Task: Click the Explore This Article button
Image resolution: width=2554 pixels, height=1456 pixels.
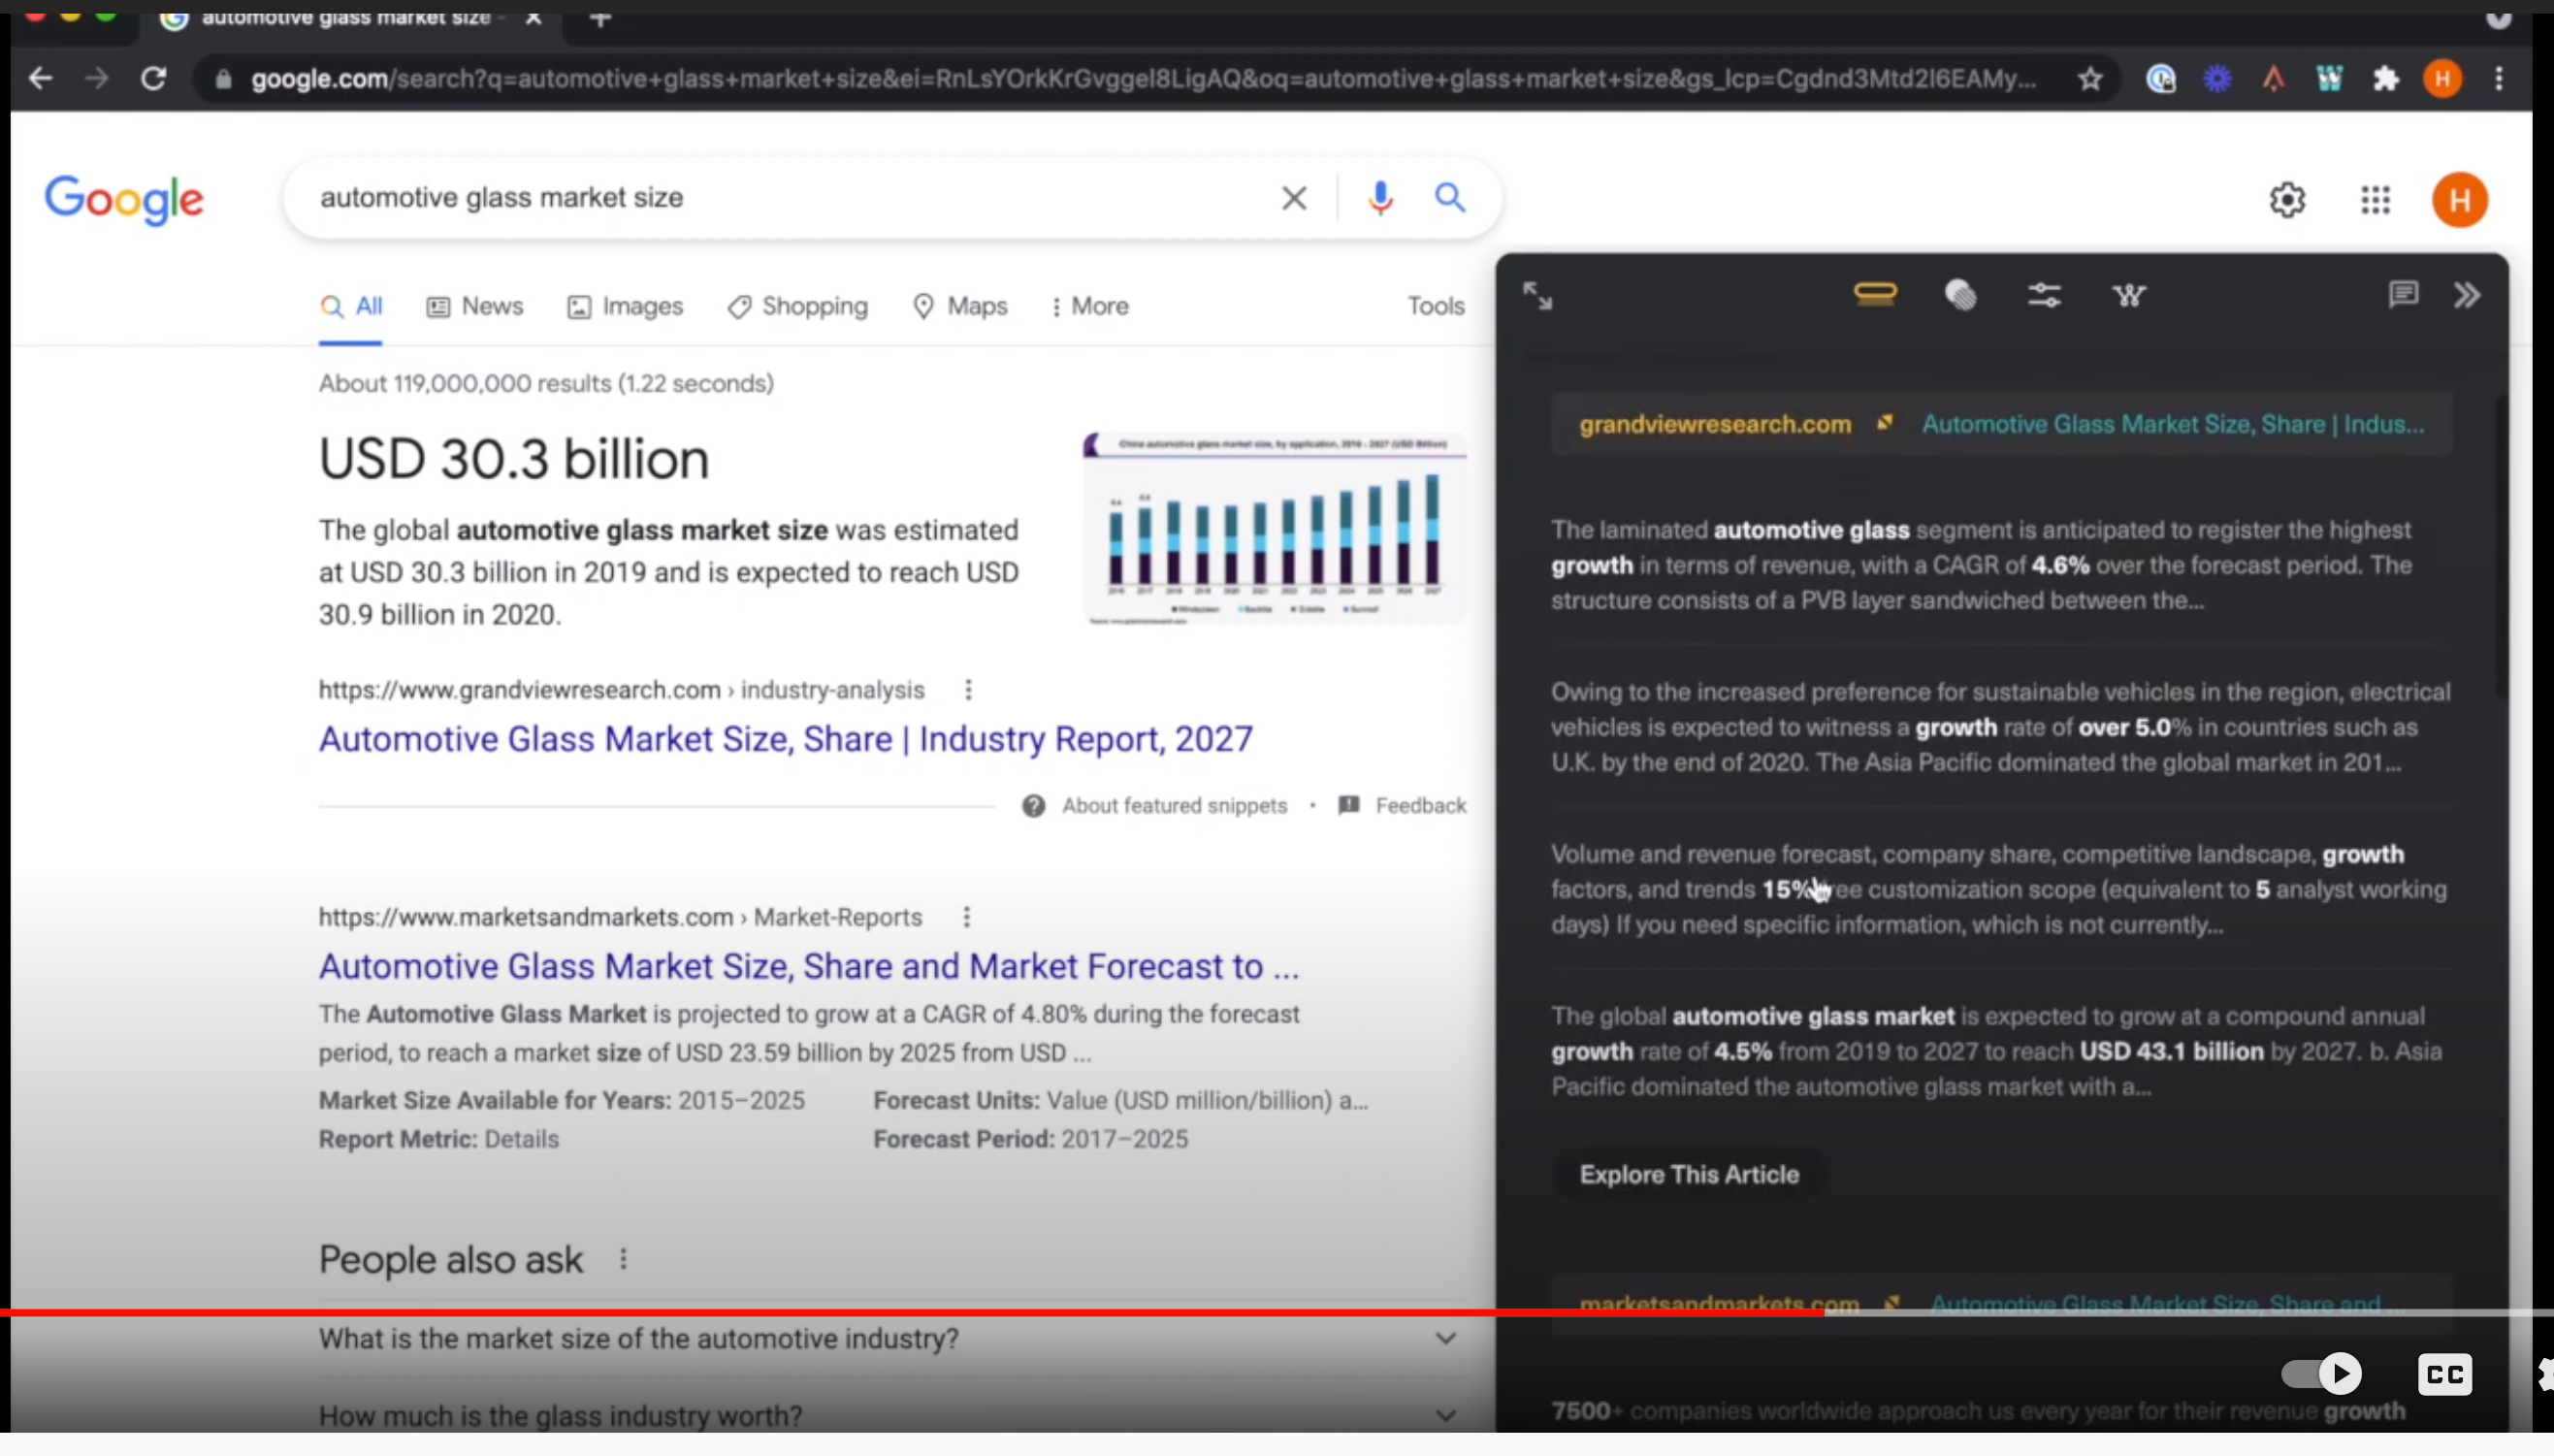Action: click(1689, 1174)
